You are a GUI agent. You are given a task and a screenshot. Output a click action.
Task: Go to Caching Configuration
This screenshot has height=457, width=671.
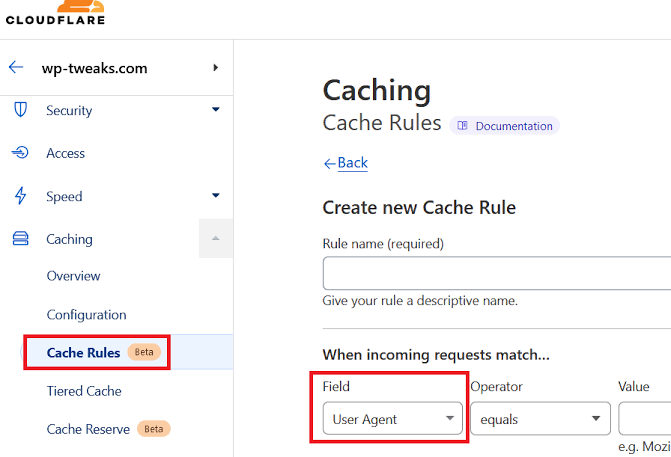86,315
